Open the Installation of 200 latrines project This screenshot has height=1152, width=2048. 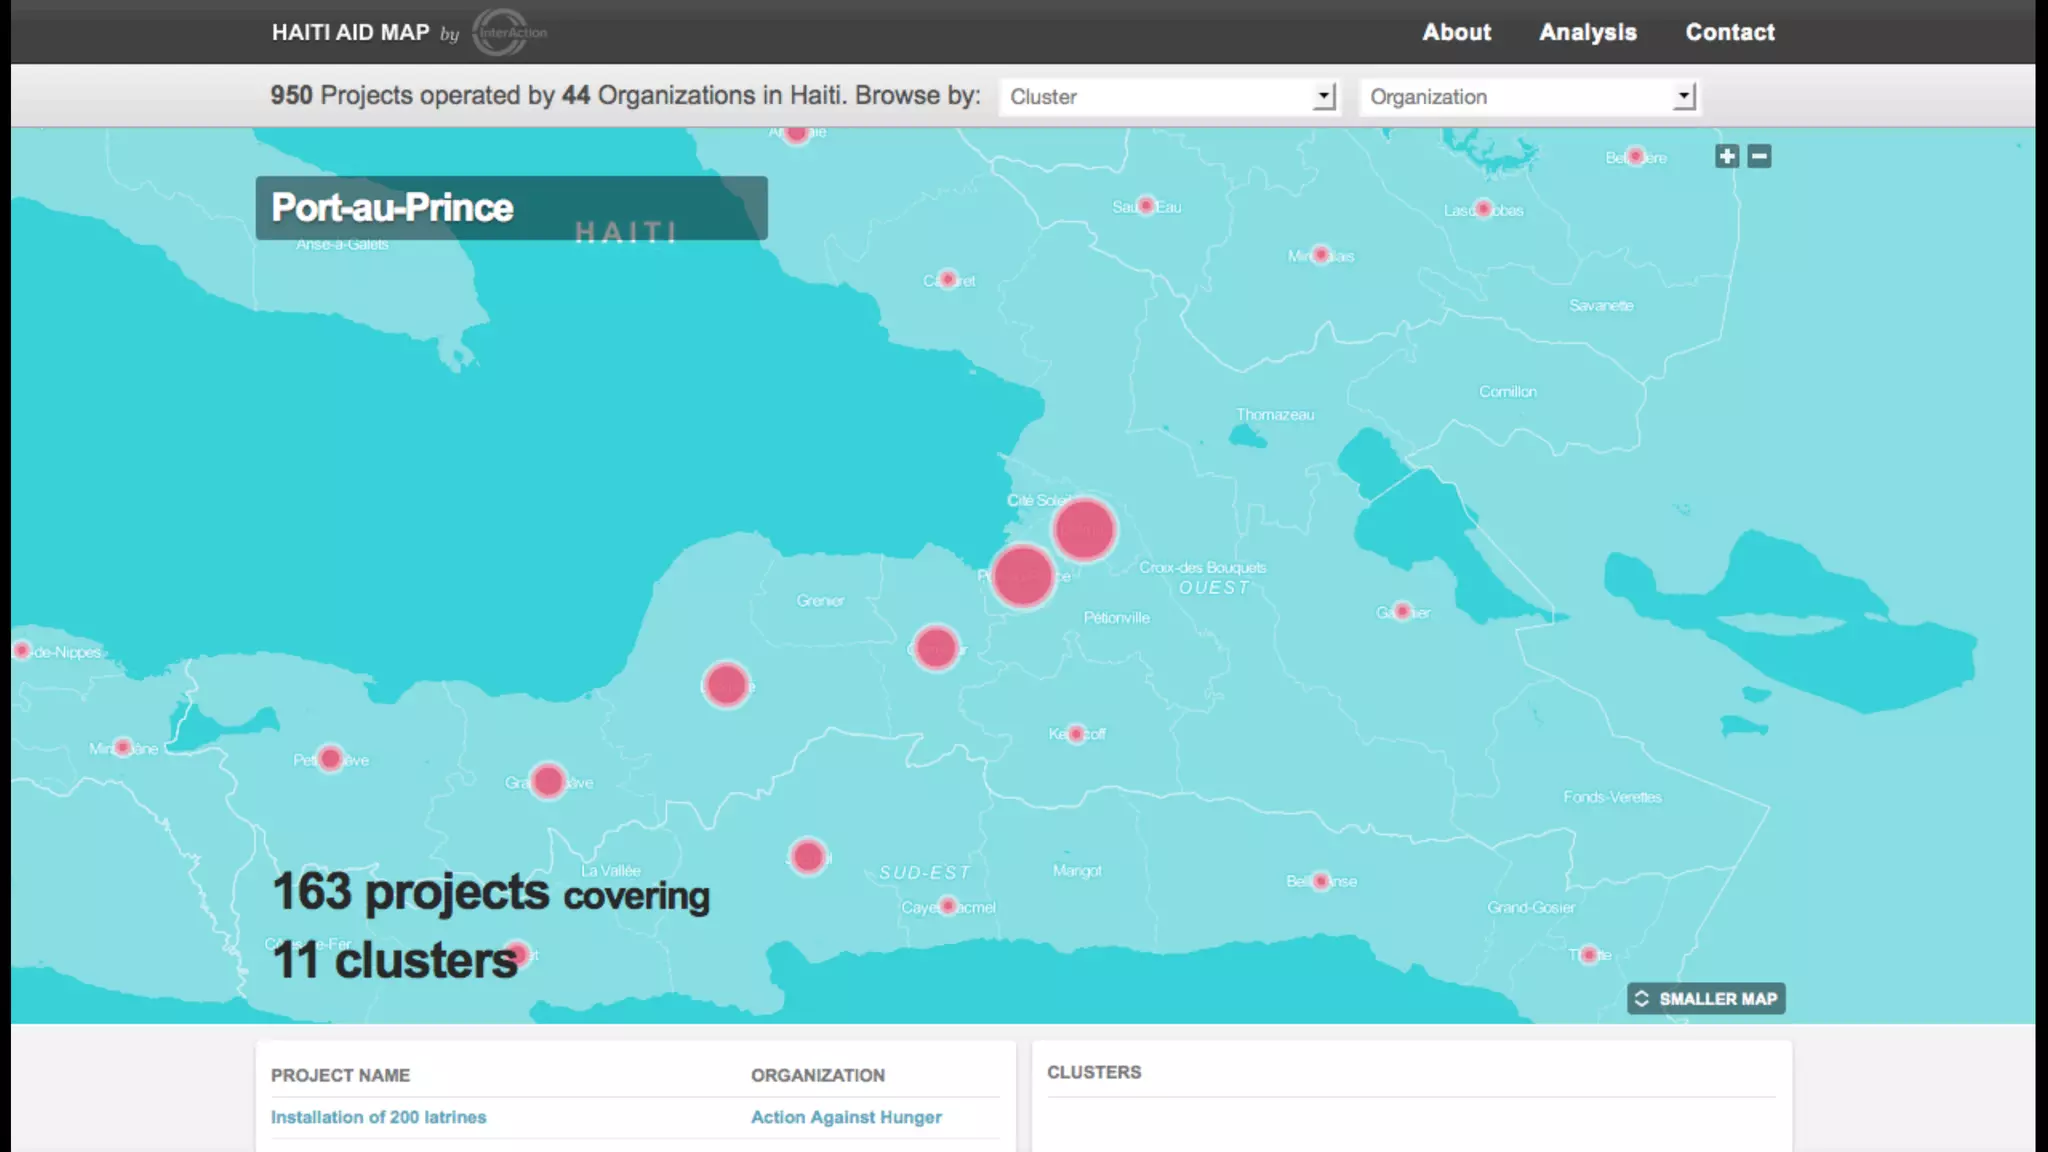[x=378, y=1117]
